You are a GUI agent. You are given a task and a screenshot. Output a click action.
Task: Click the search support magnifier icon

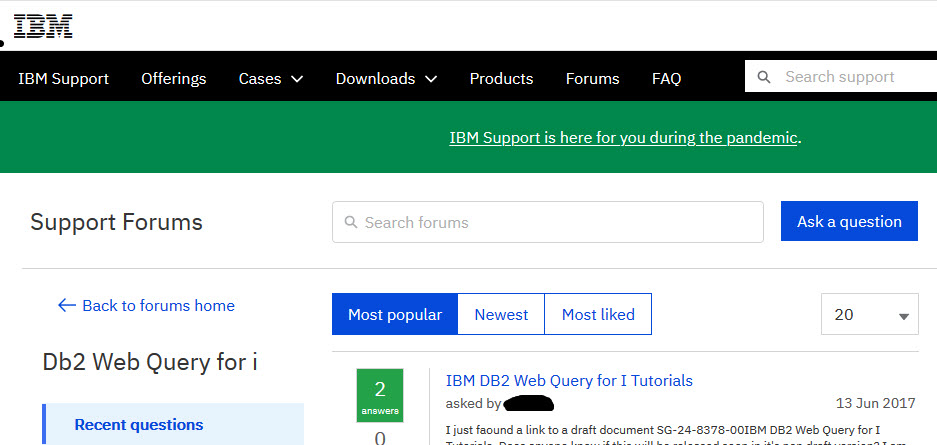tap(763, 77)
